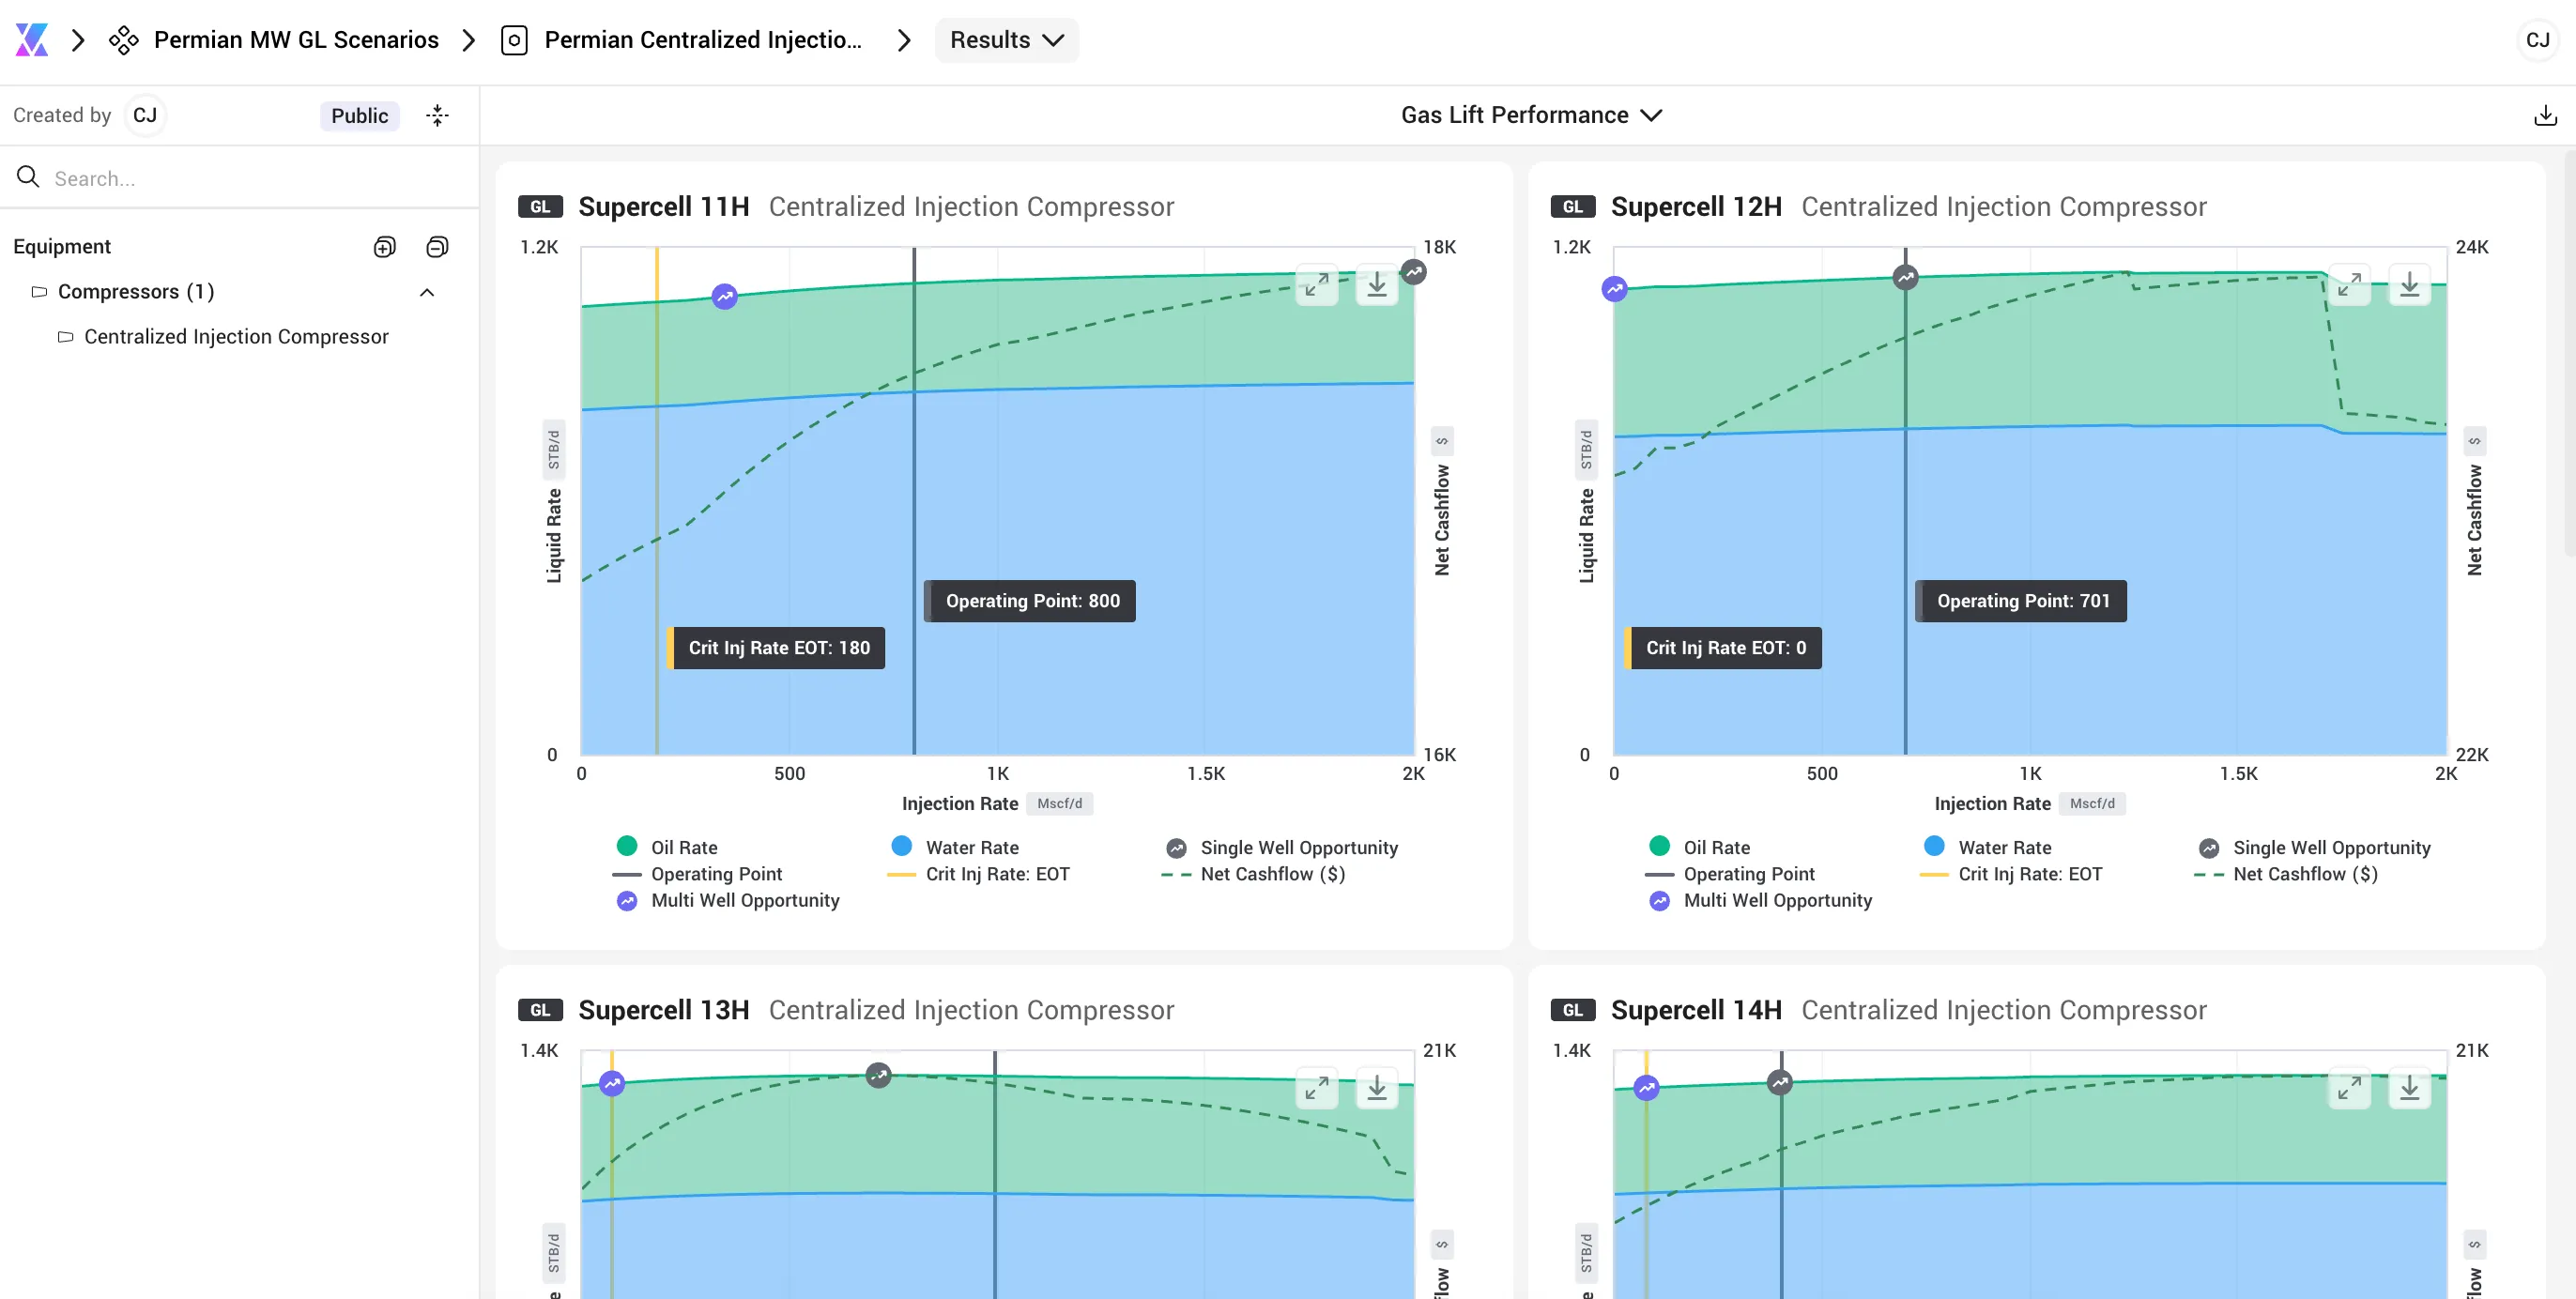Click Operating Point: 800 label
The width and height of the screenshot is (2576, 1299).
pos(1030,601)
